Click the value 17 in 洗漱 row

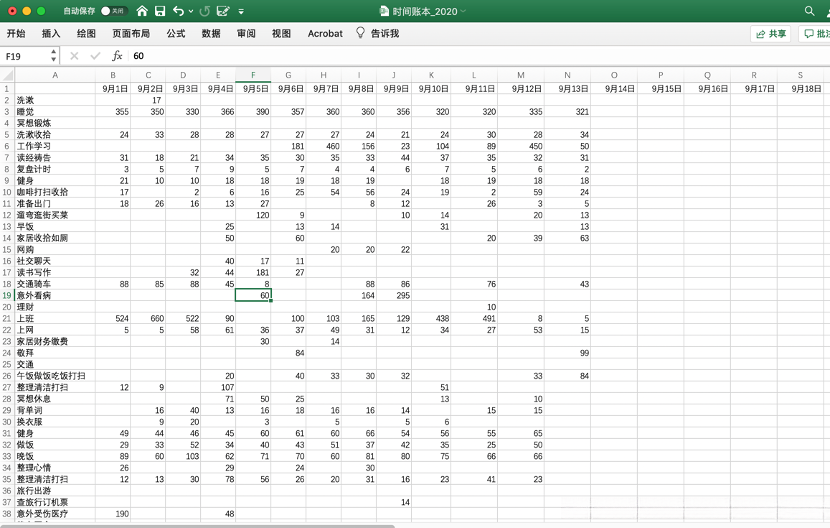pyautogui.click(x=157, y=100)
